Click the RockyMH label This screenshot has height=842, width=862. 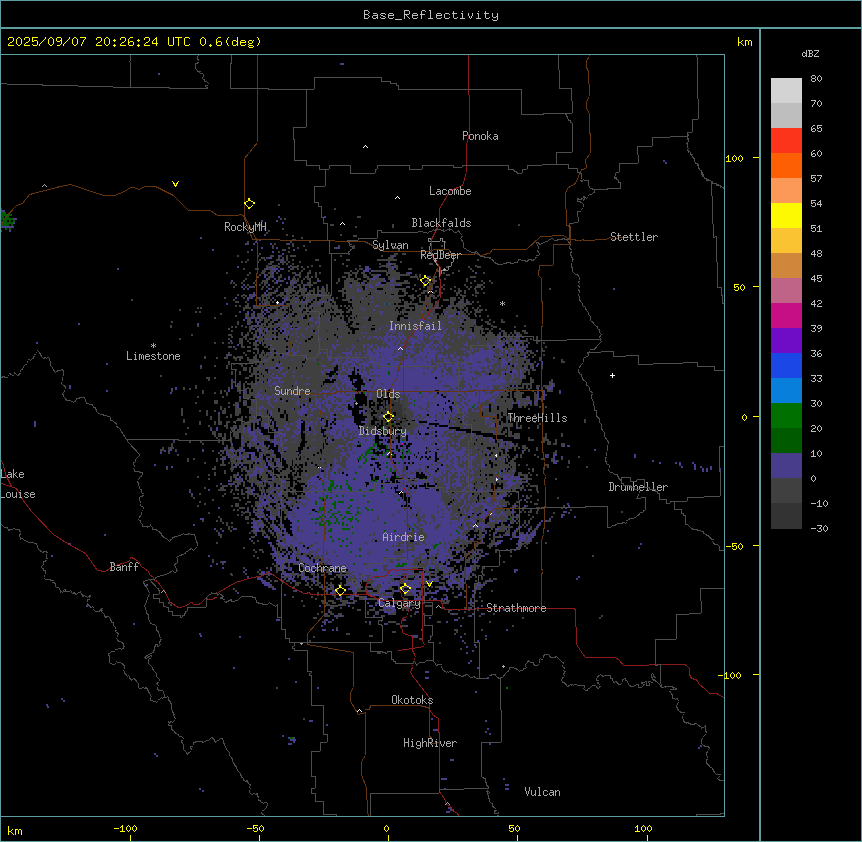(x=245, y=227)
